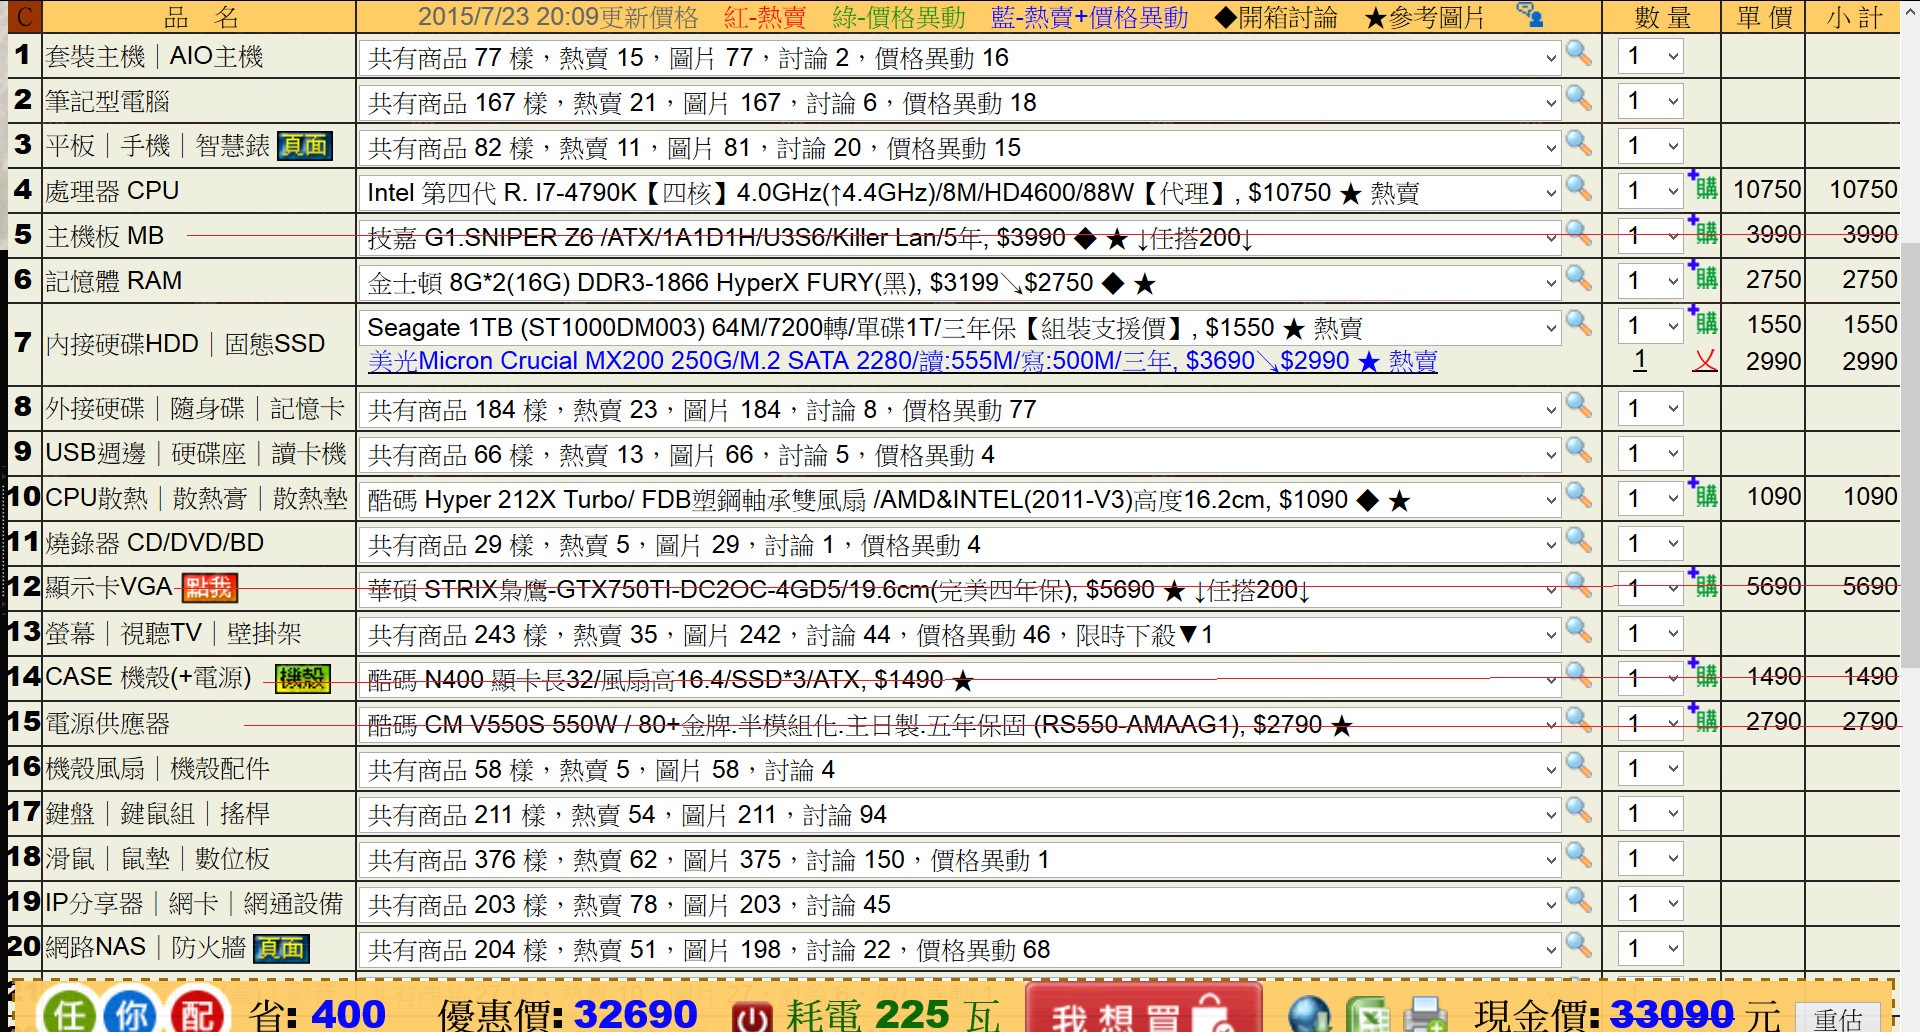Click the orange C icon at top-left
Viewport: 1920px width, 1032px height.
[25, 16]
